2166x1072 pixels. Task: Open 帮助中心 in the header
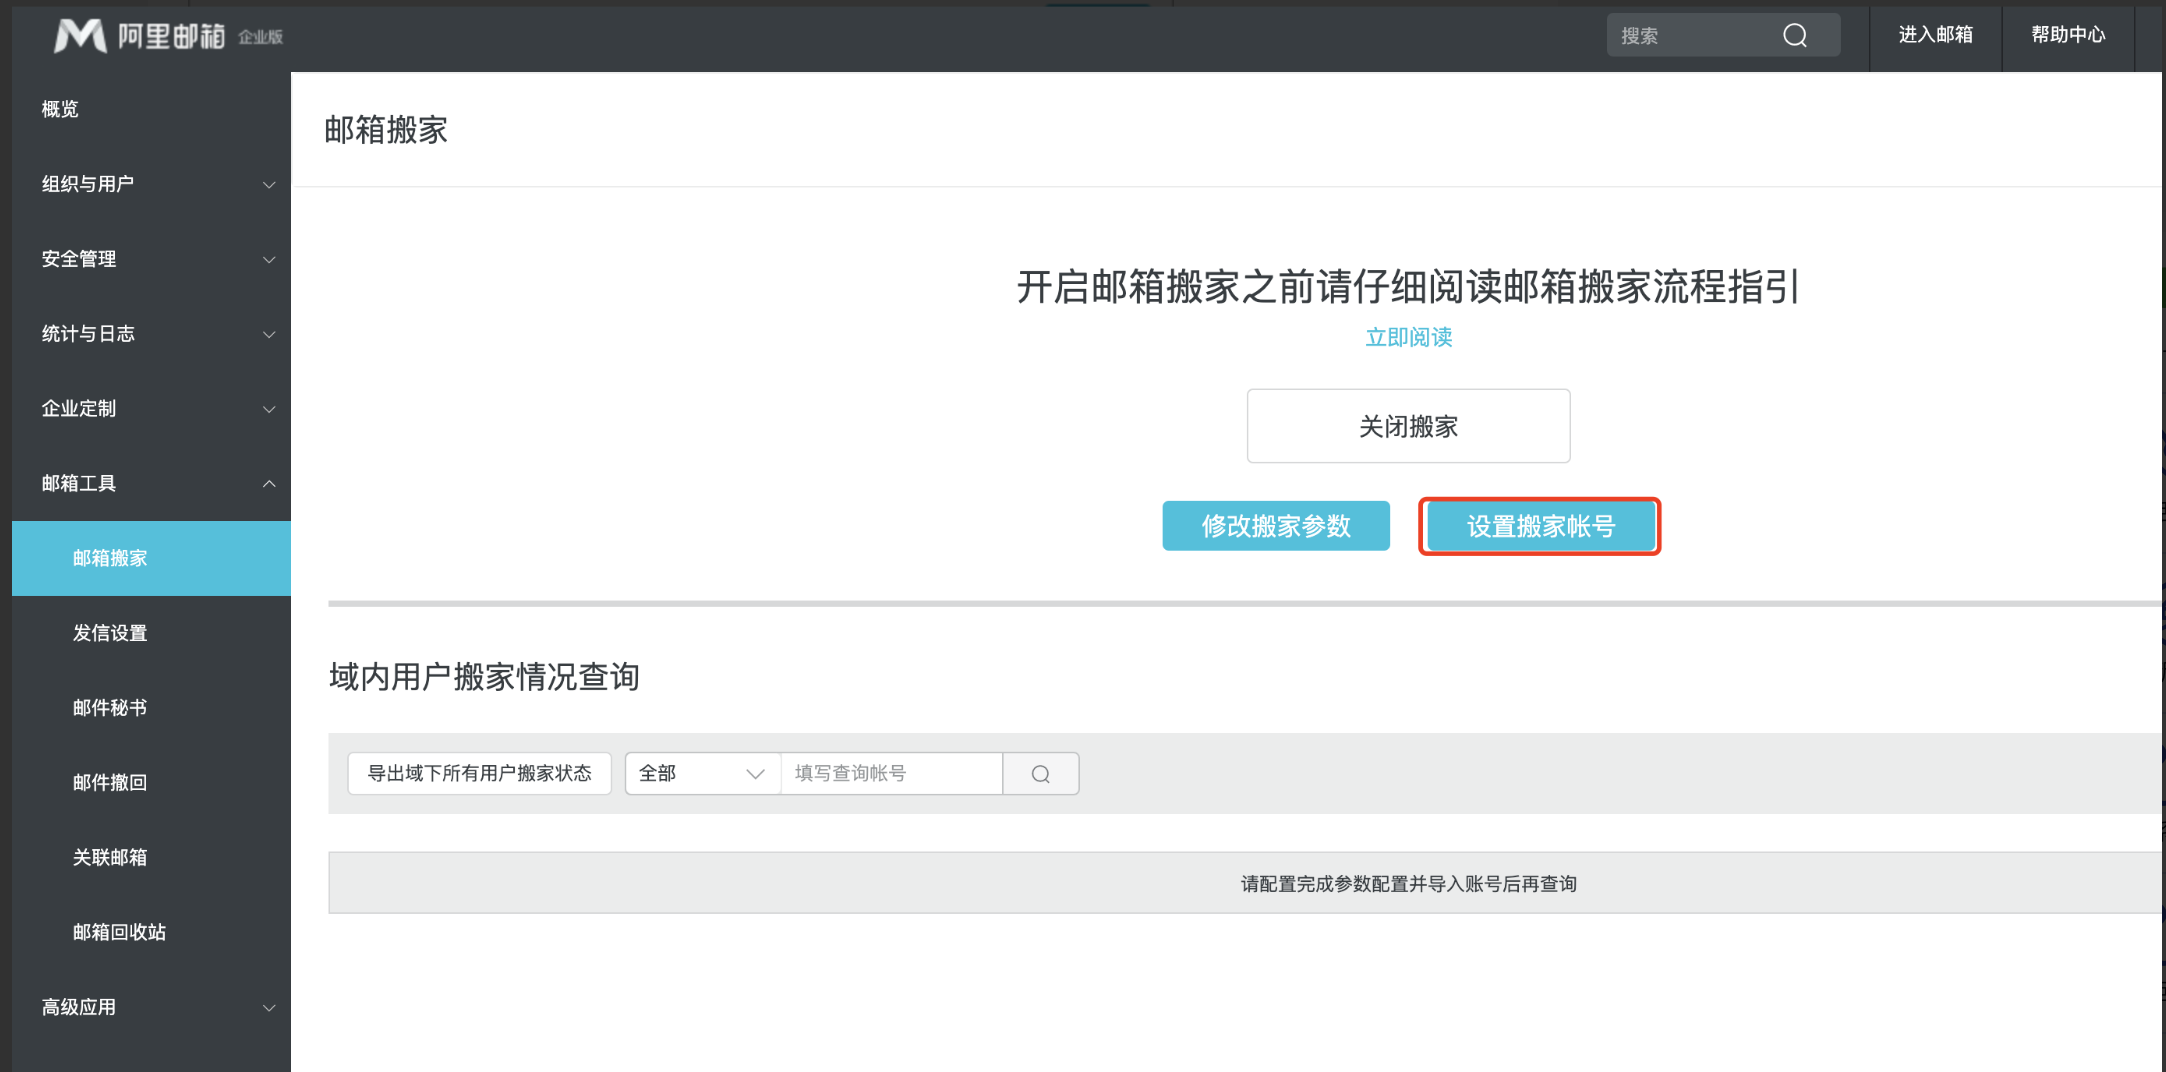(x=2068, y=35)
